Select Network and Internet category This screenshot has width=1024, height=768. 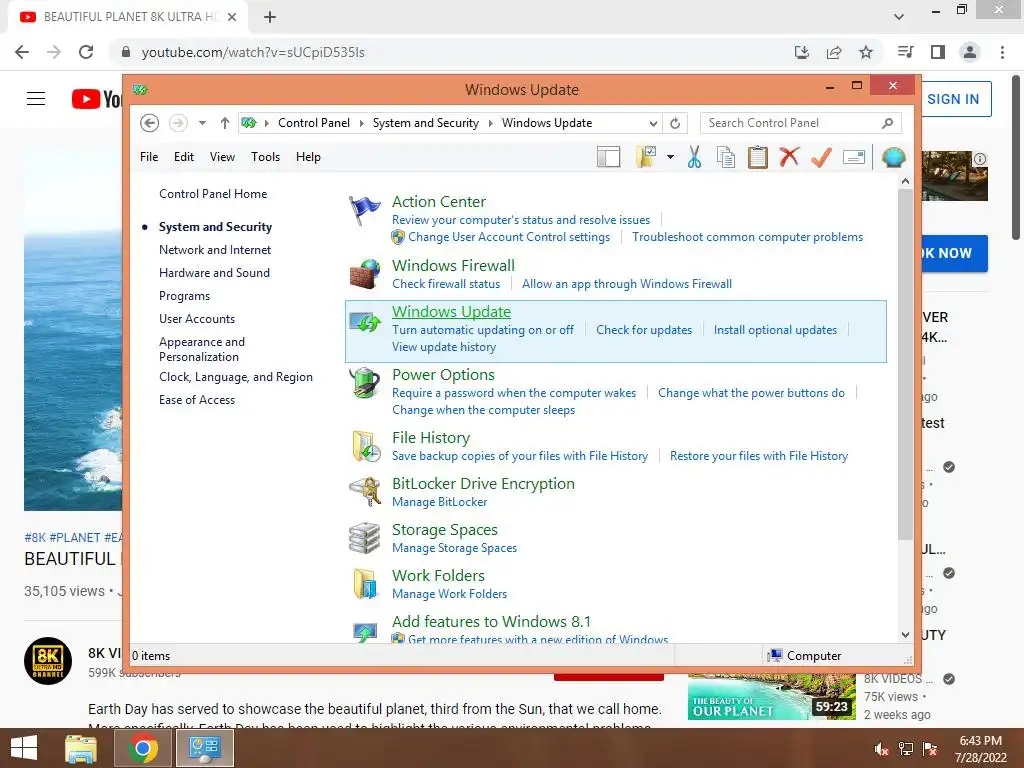(x=215, y=249)
